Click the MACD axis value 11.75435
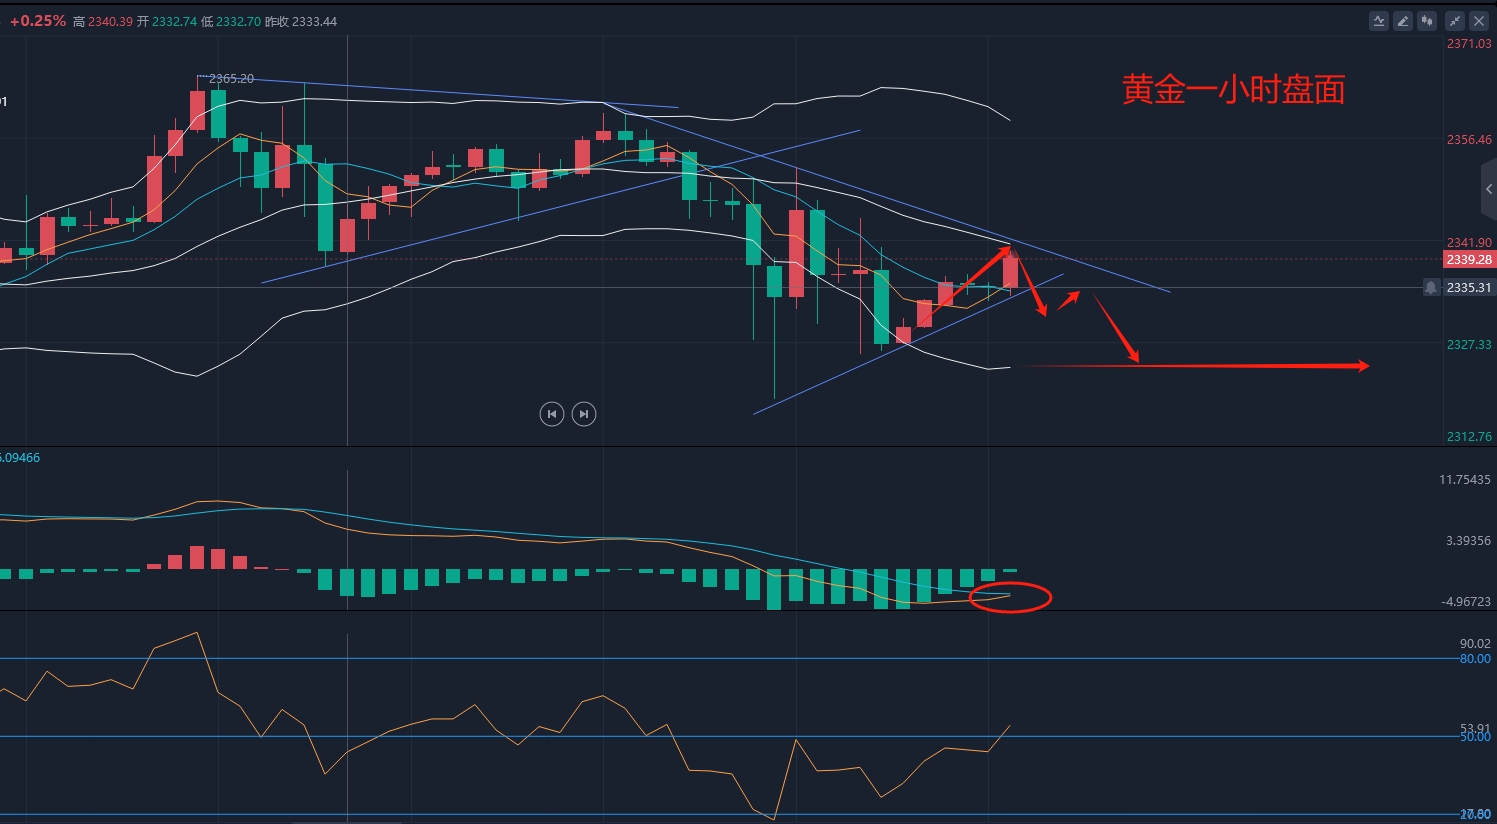The height and width of the screenshot is (824, 1497). 1465,480
